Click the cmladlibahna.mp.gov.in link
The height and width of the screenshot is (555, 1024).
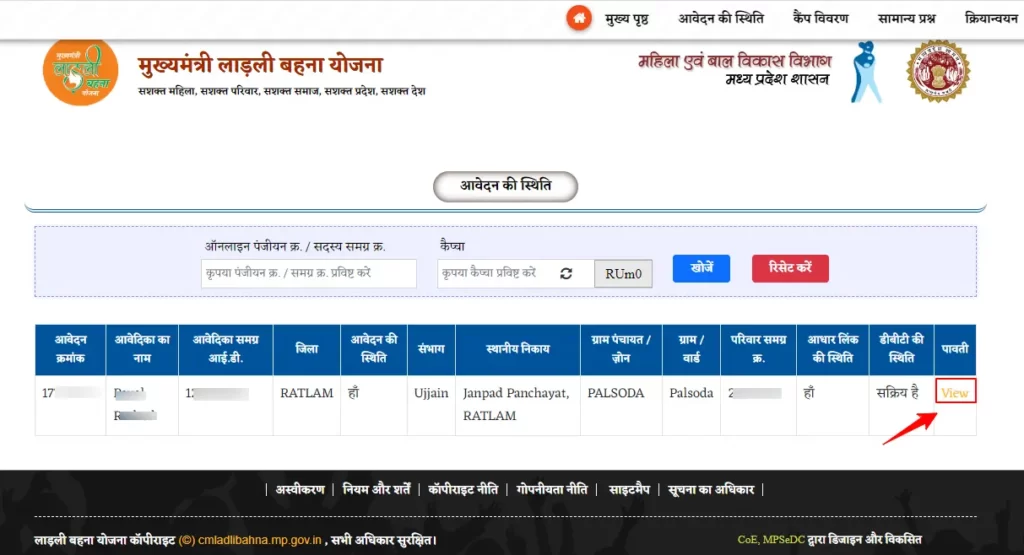(x=260, y=540)
